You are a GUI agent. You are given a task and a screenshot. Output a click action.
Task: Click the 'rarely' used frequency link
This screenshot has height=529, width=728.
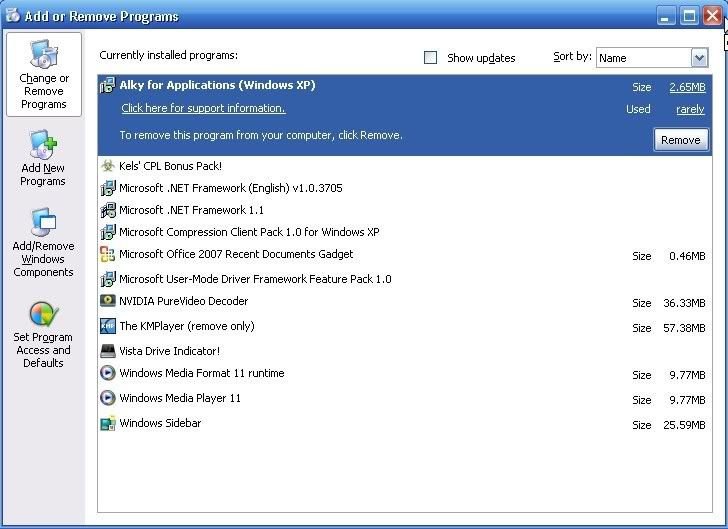tap(690, 109)
